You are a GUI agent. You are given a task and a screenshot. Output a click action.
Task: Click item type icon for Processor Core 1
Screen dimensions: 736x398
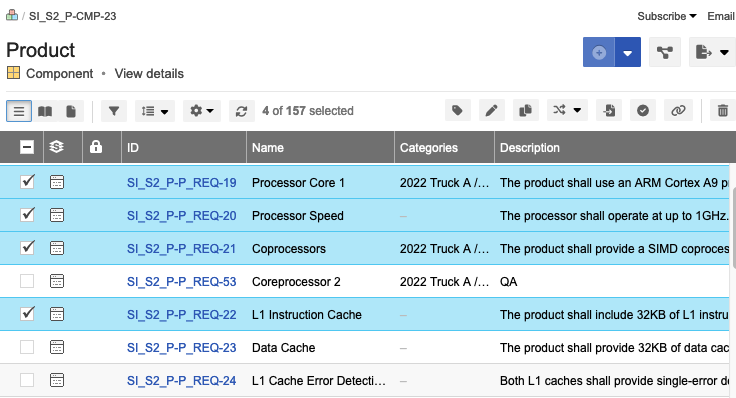click(x=57, y=182)
